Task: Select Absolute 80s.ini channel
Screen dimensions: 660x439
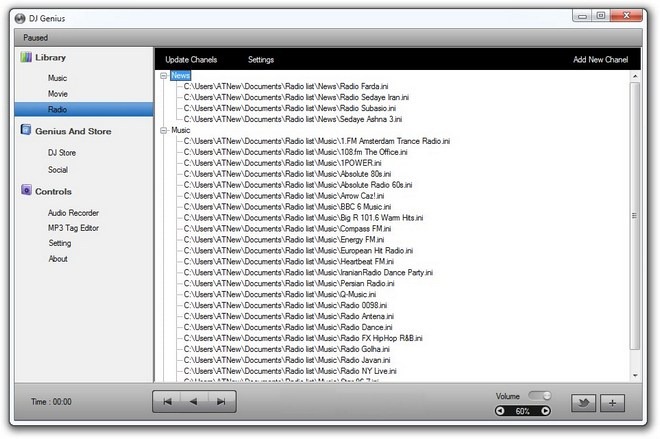Action: (287, 174)
